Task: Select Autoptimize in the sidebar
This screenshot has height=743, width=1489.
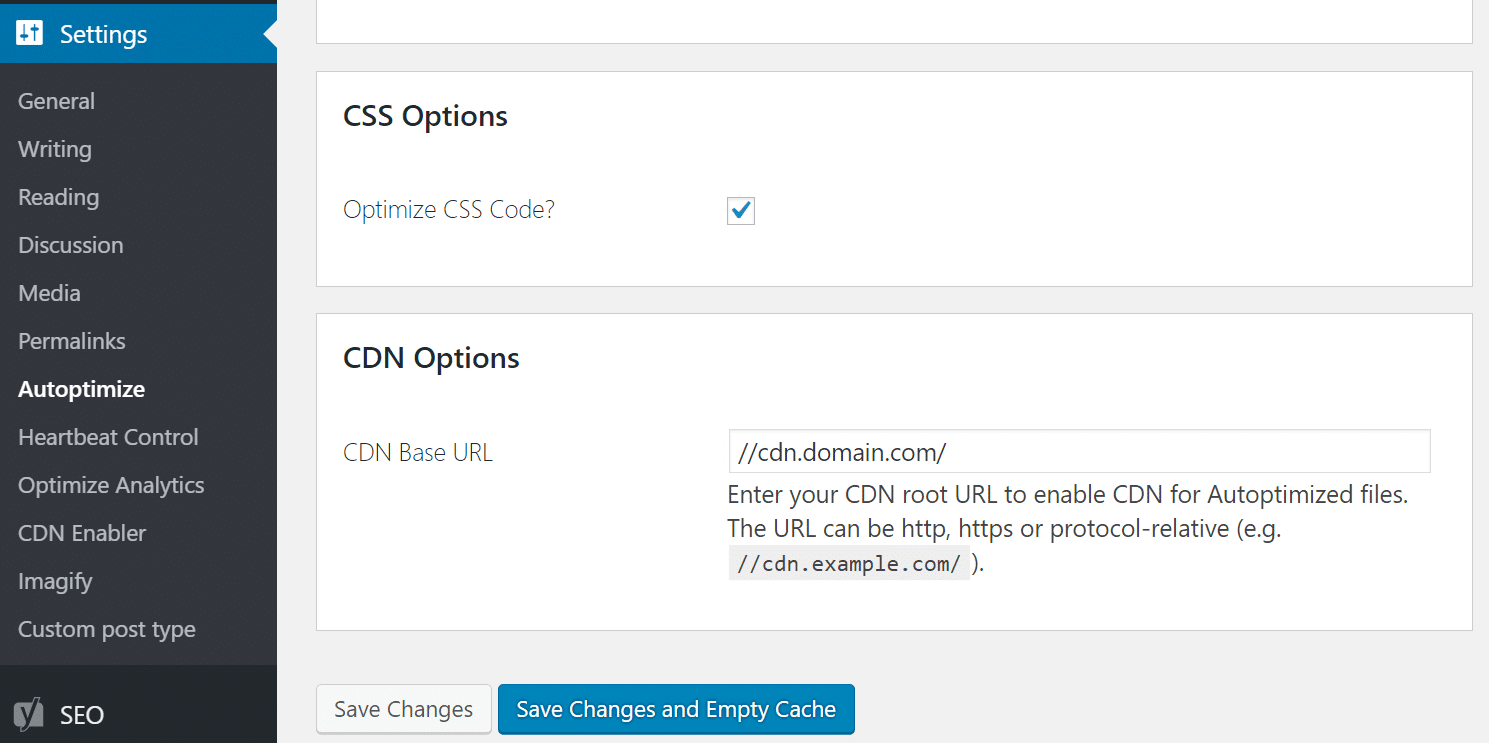Action: click(x=81, y=389)
